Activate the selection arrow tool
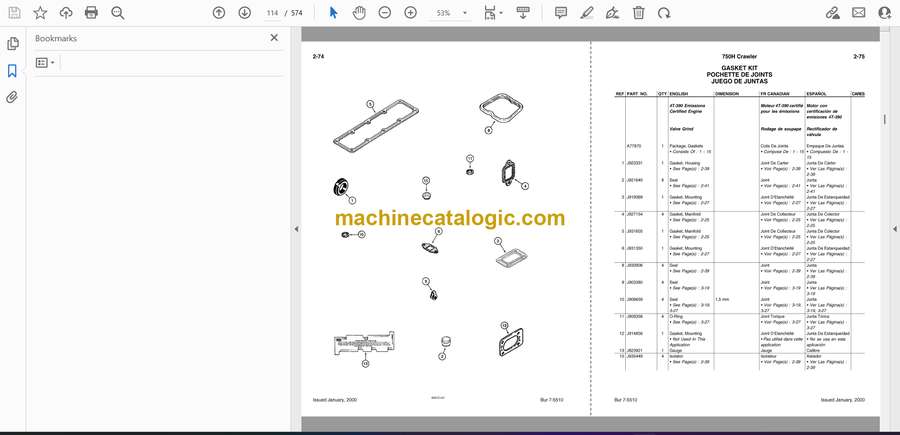Screen dimensions: 900x435 pyautogui.click(x=333, y=13)
